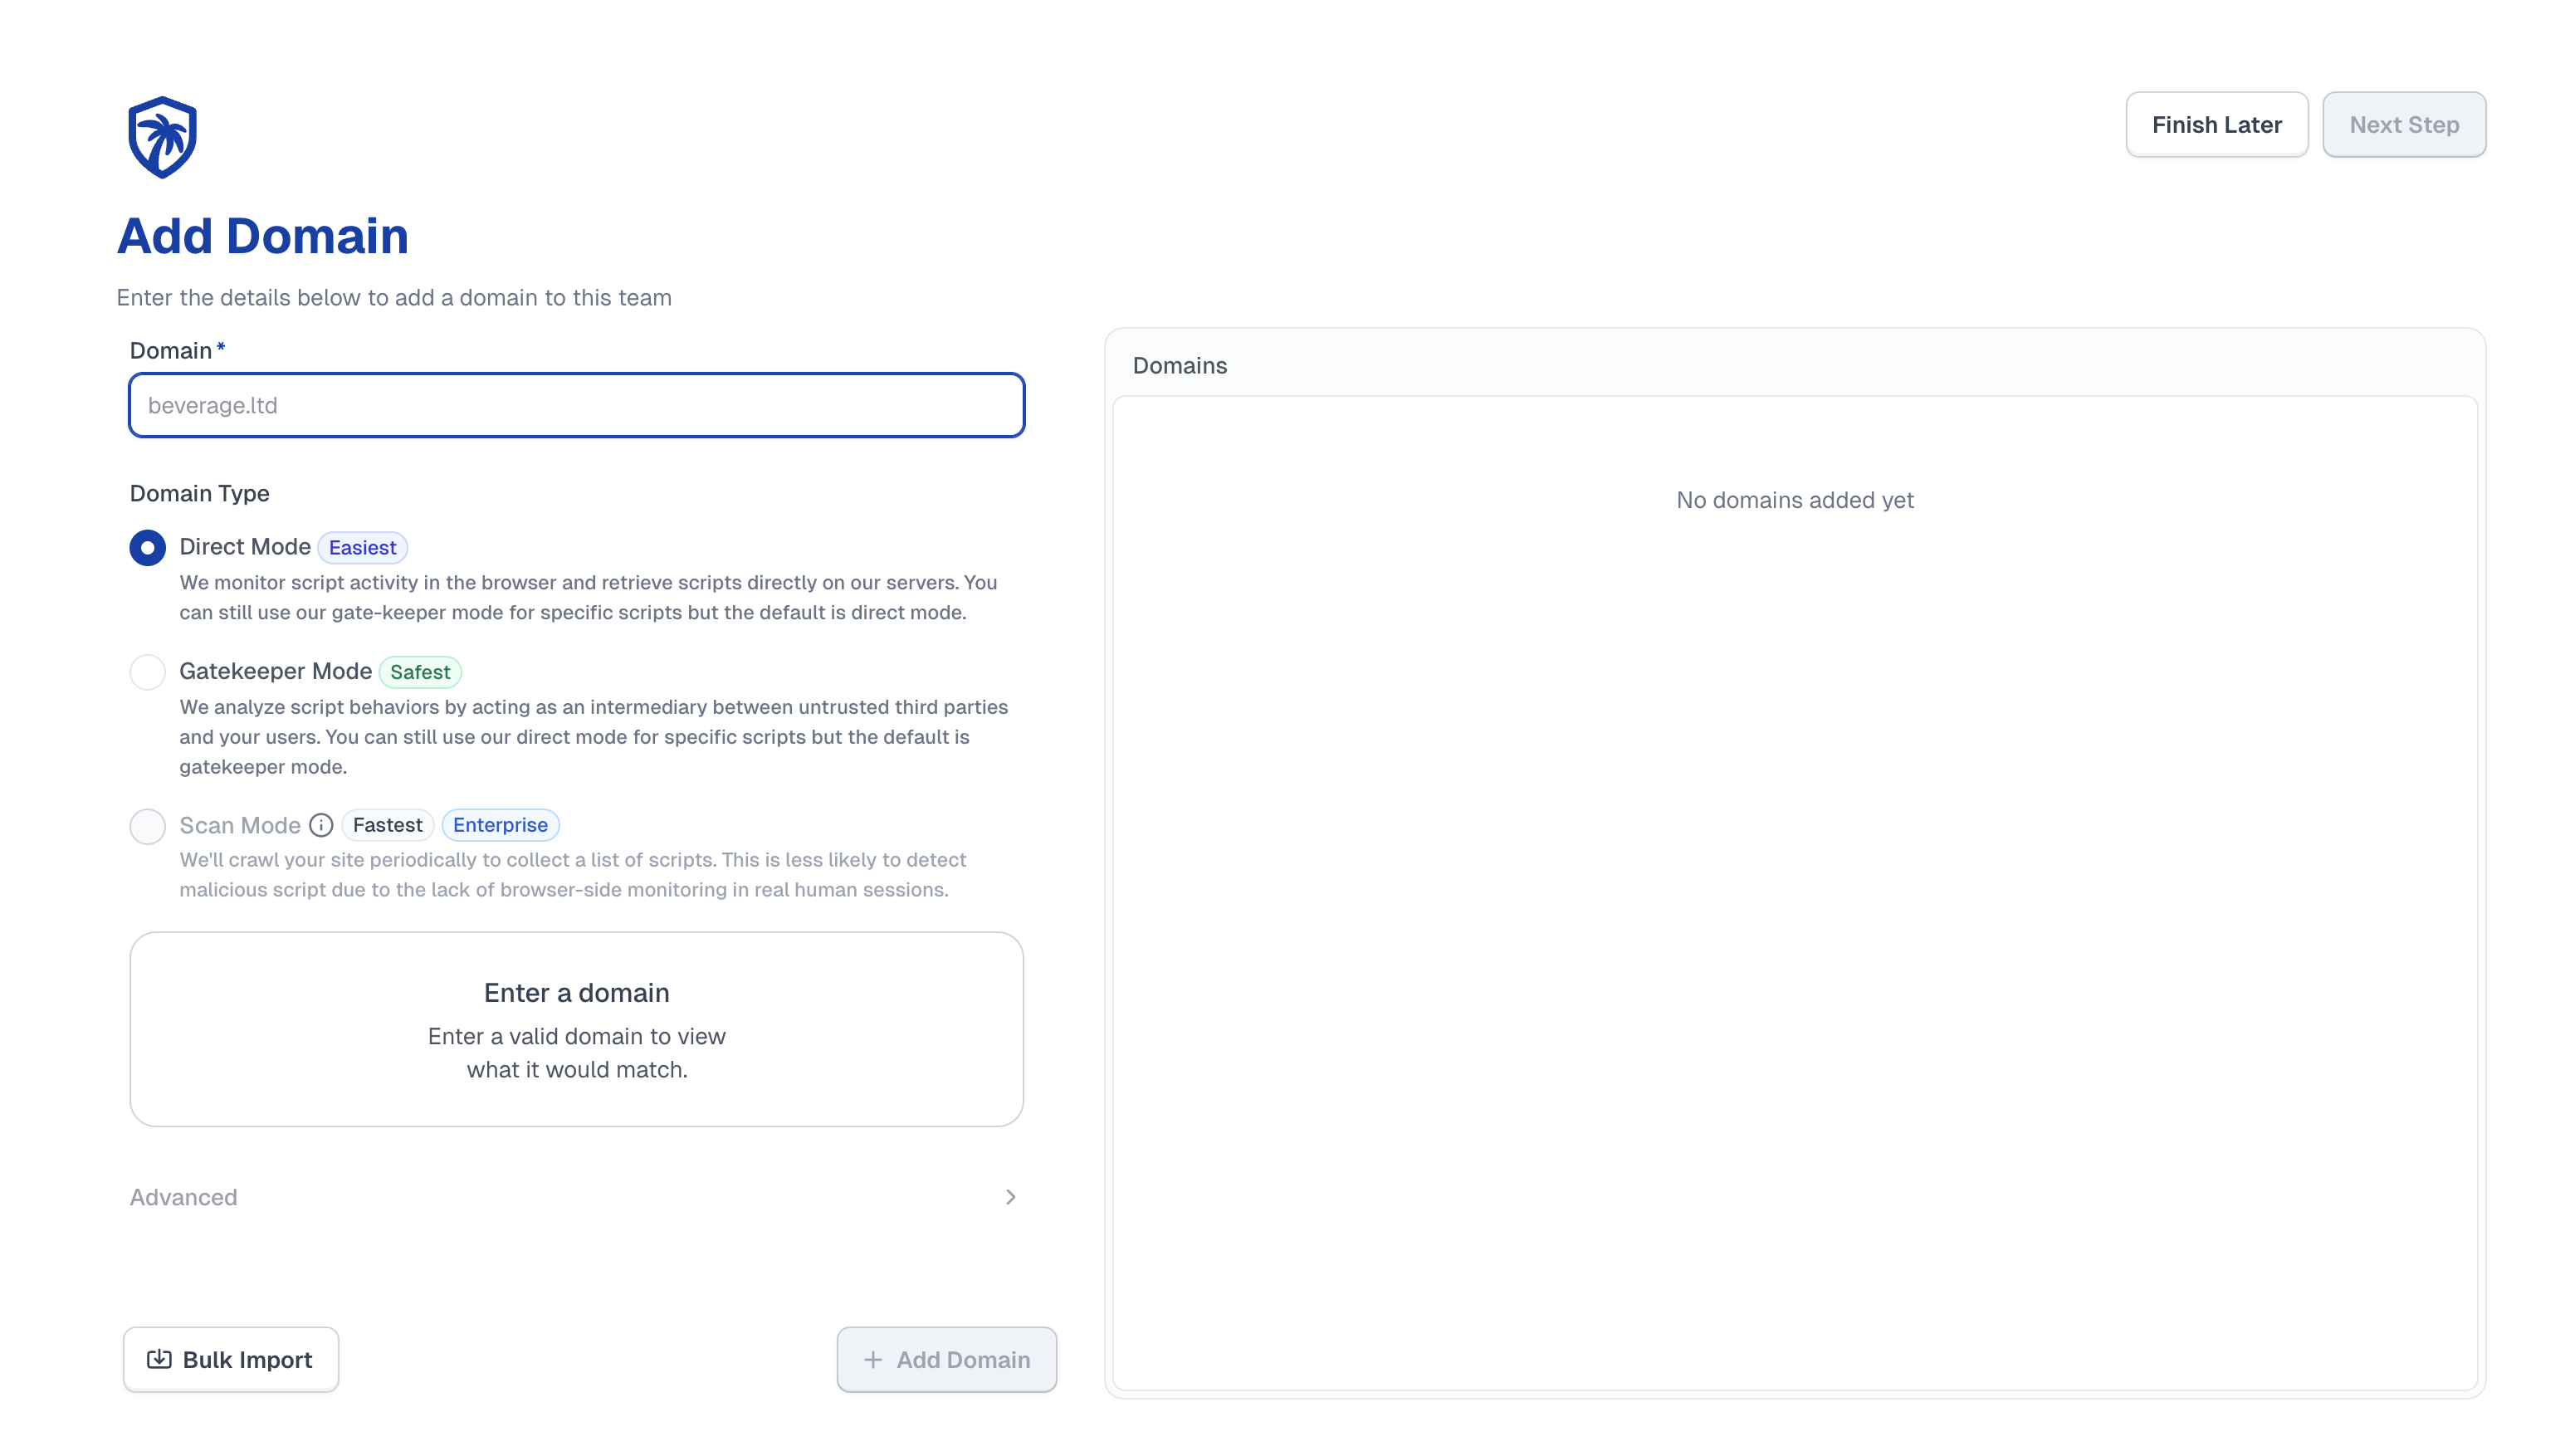Viewport: 2565px width, 1456px height.
Task: Expand the Advanced section chevron
Action: (x=1010, y=1197)
